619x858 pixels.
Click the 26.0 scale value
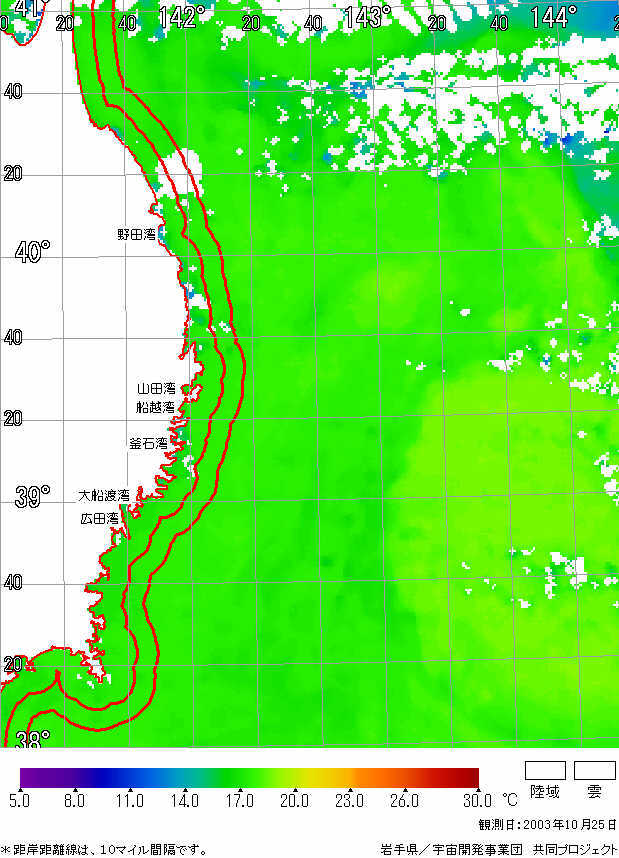pyautogui.click(x=404, y=801)
